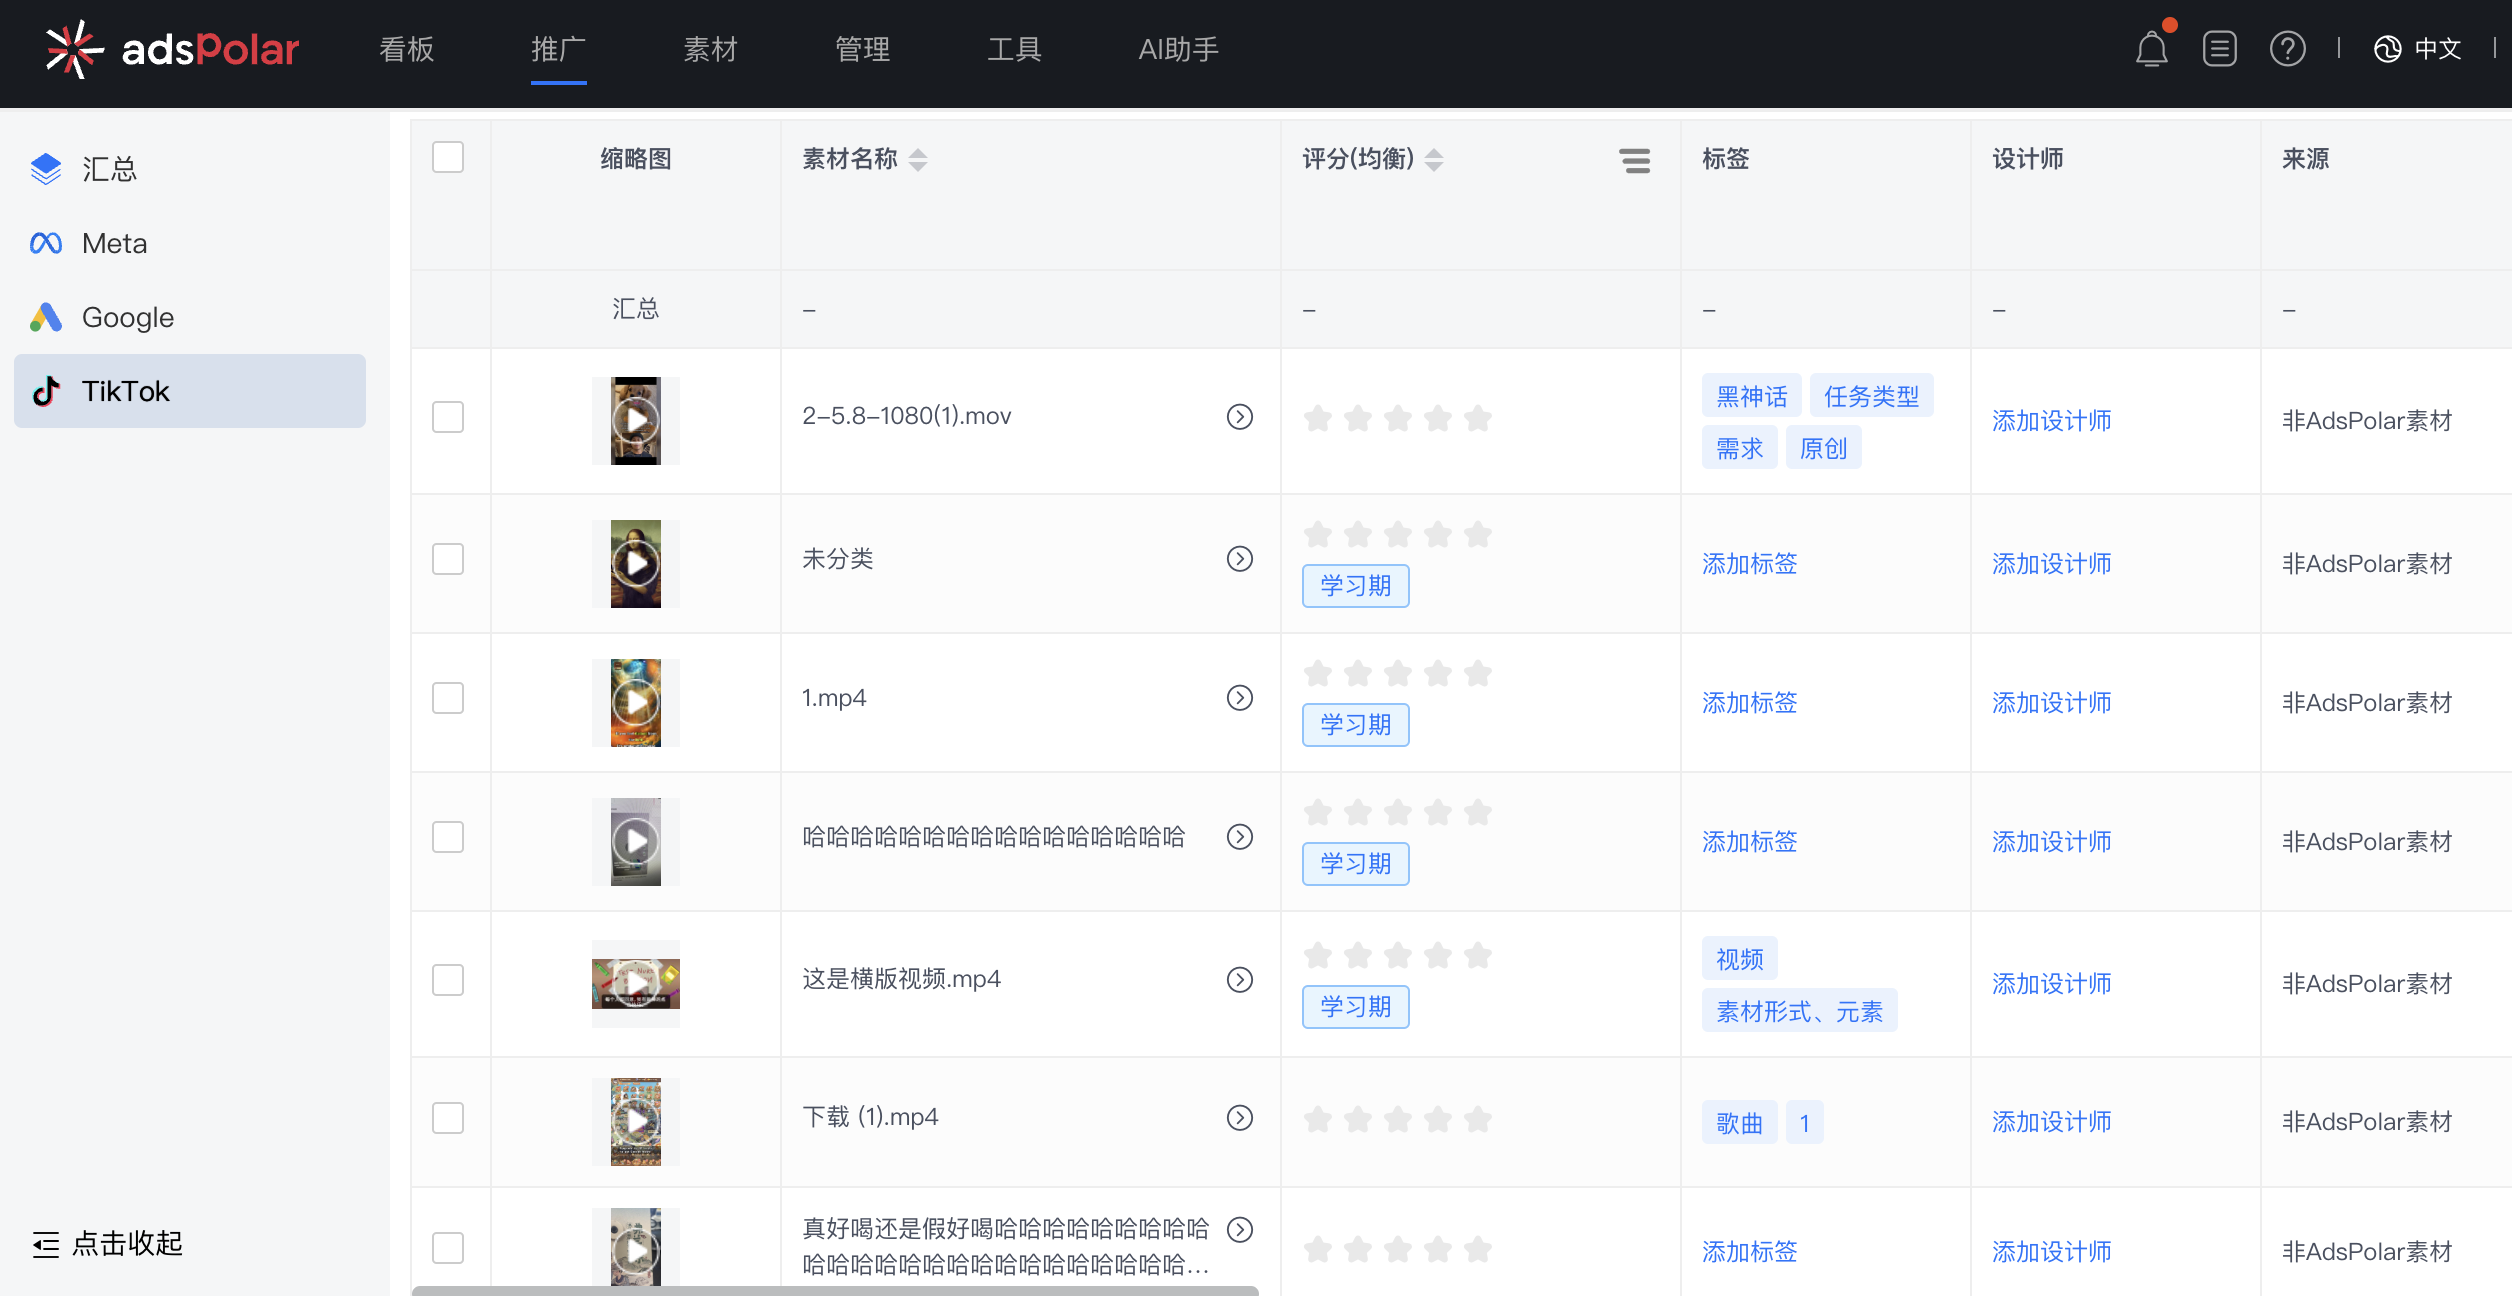Image resolution: width=2512 pixels, height=1296 pixels.
Task: Click the adsPolar logo
Action: [172, 49]
